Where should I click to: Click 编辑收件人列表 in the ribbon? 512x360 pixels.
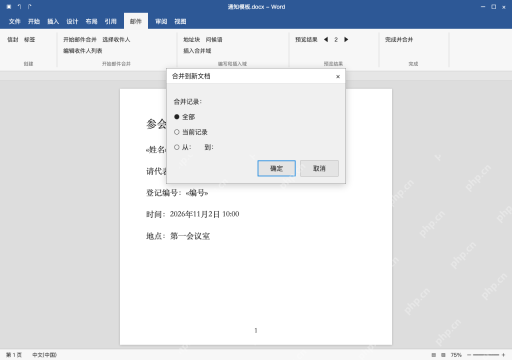pos(83,51)
